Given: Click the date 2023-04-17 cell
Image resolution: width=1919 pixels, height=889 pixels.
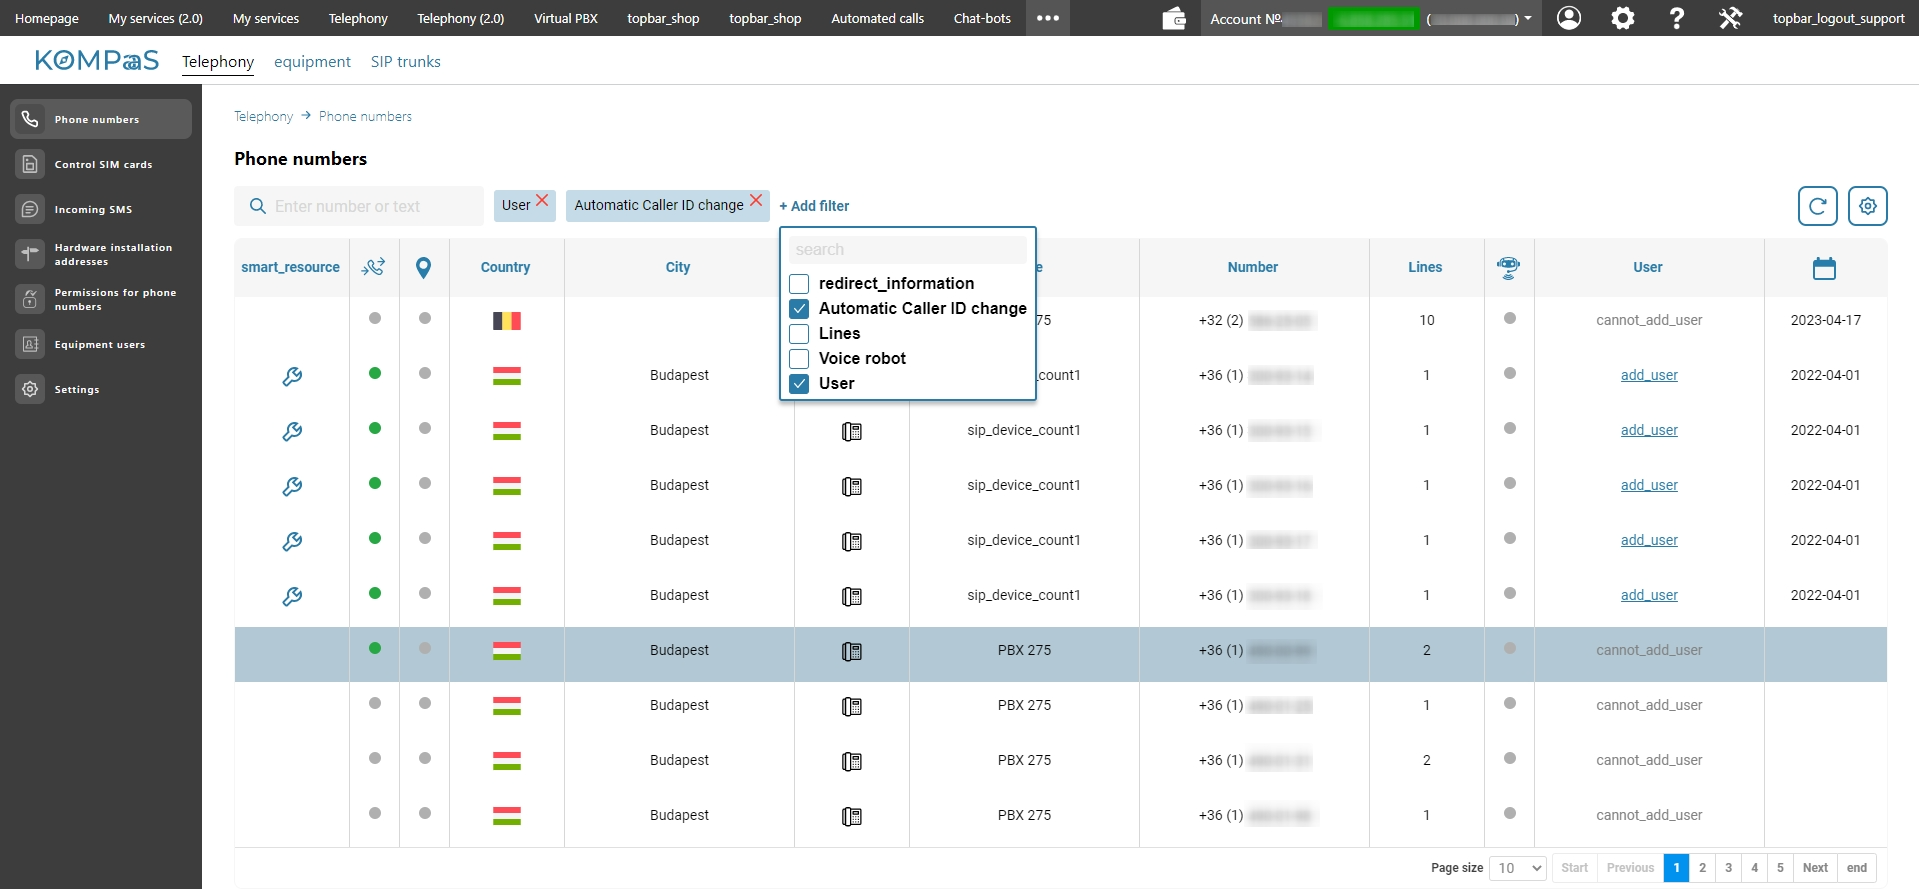Looking at the screenshot, I should coord(1825,320).
